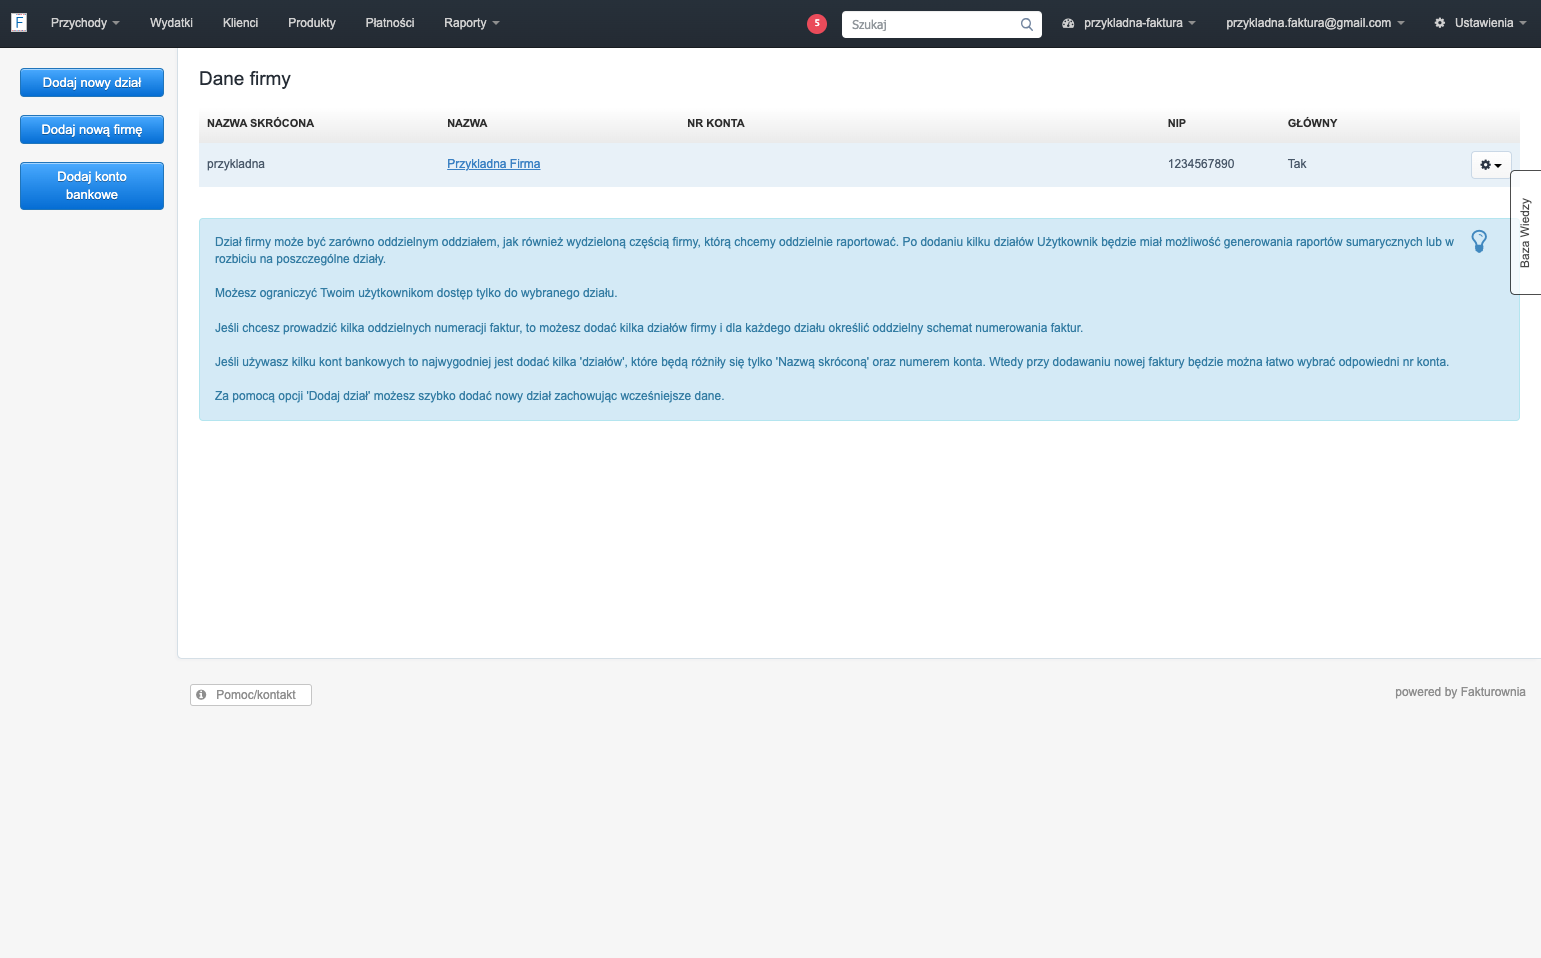Click the 'Tak' value in GŁÓWNY column

[1297, 164]
